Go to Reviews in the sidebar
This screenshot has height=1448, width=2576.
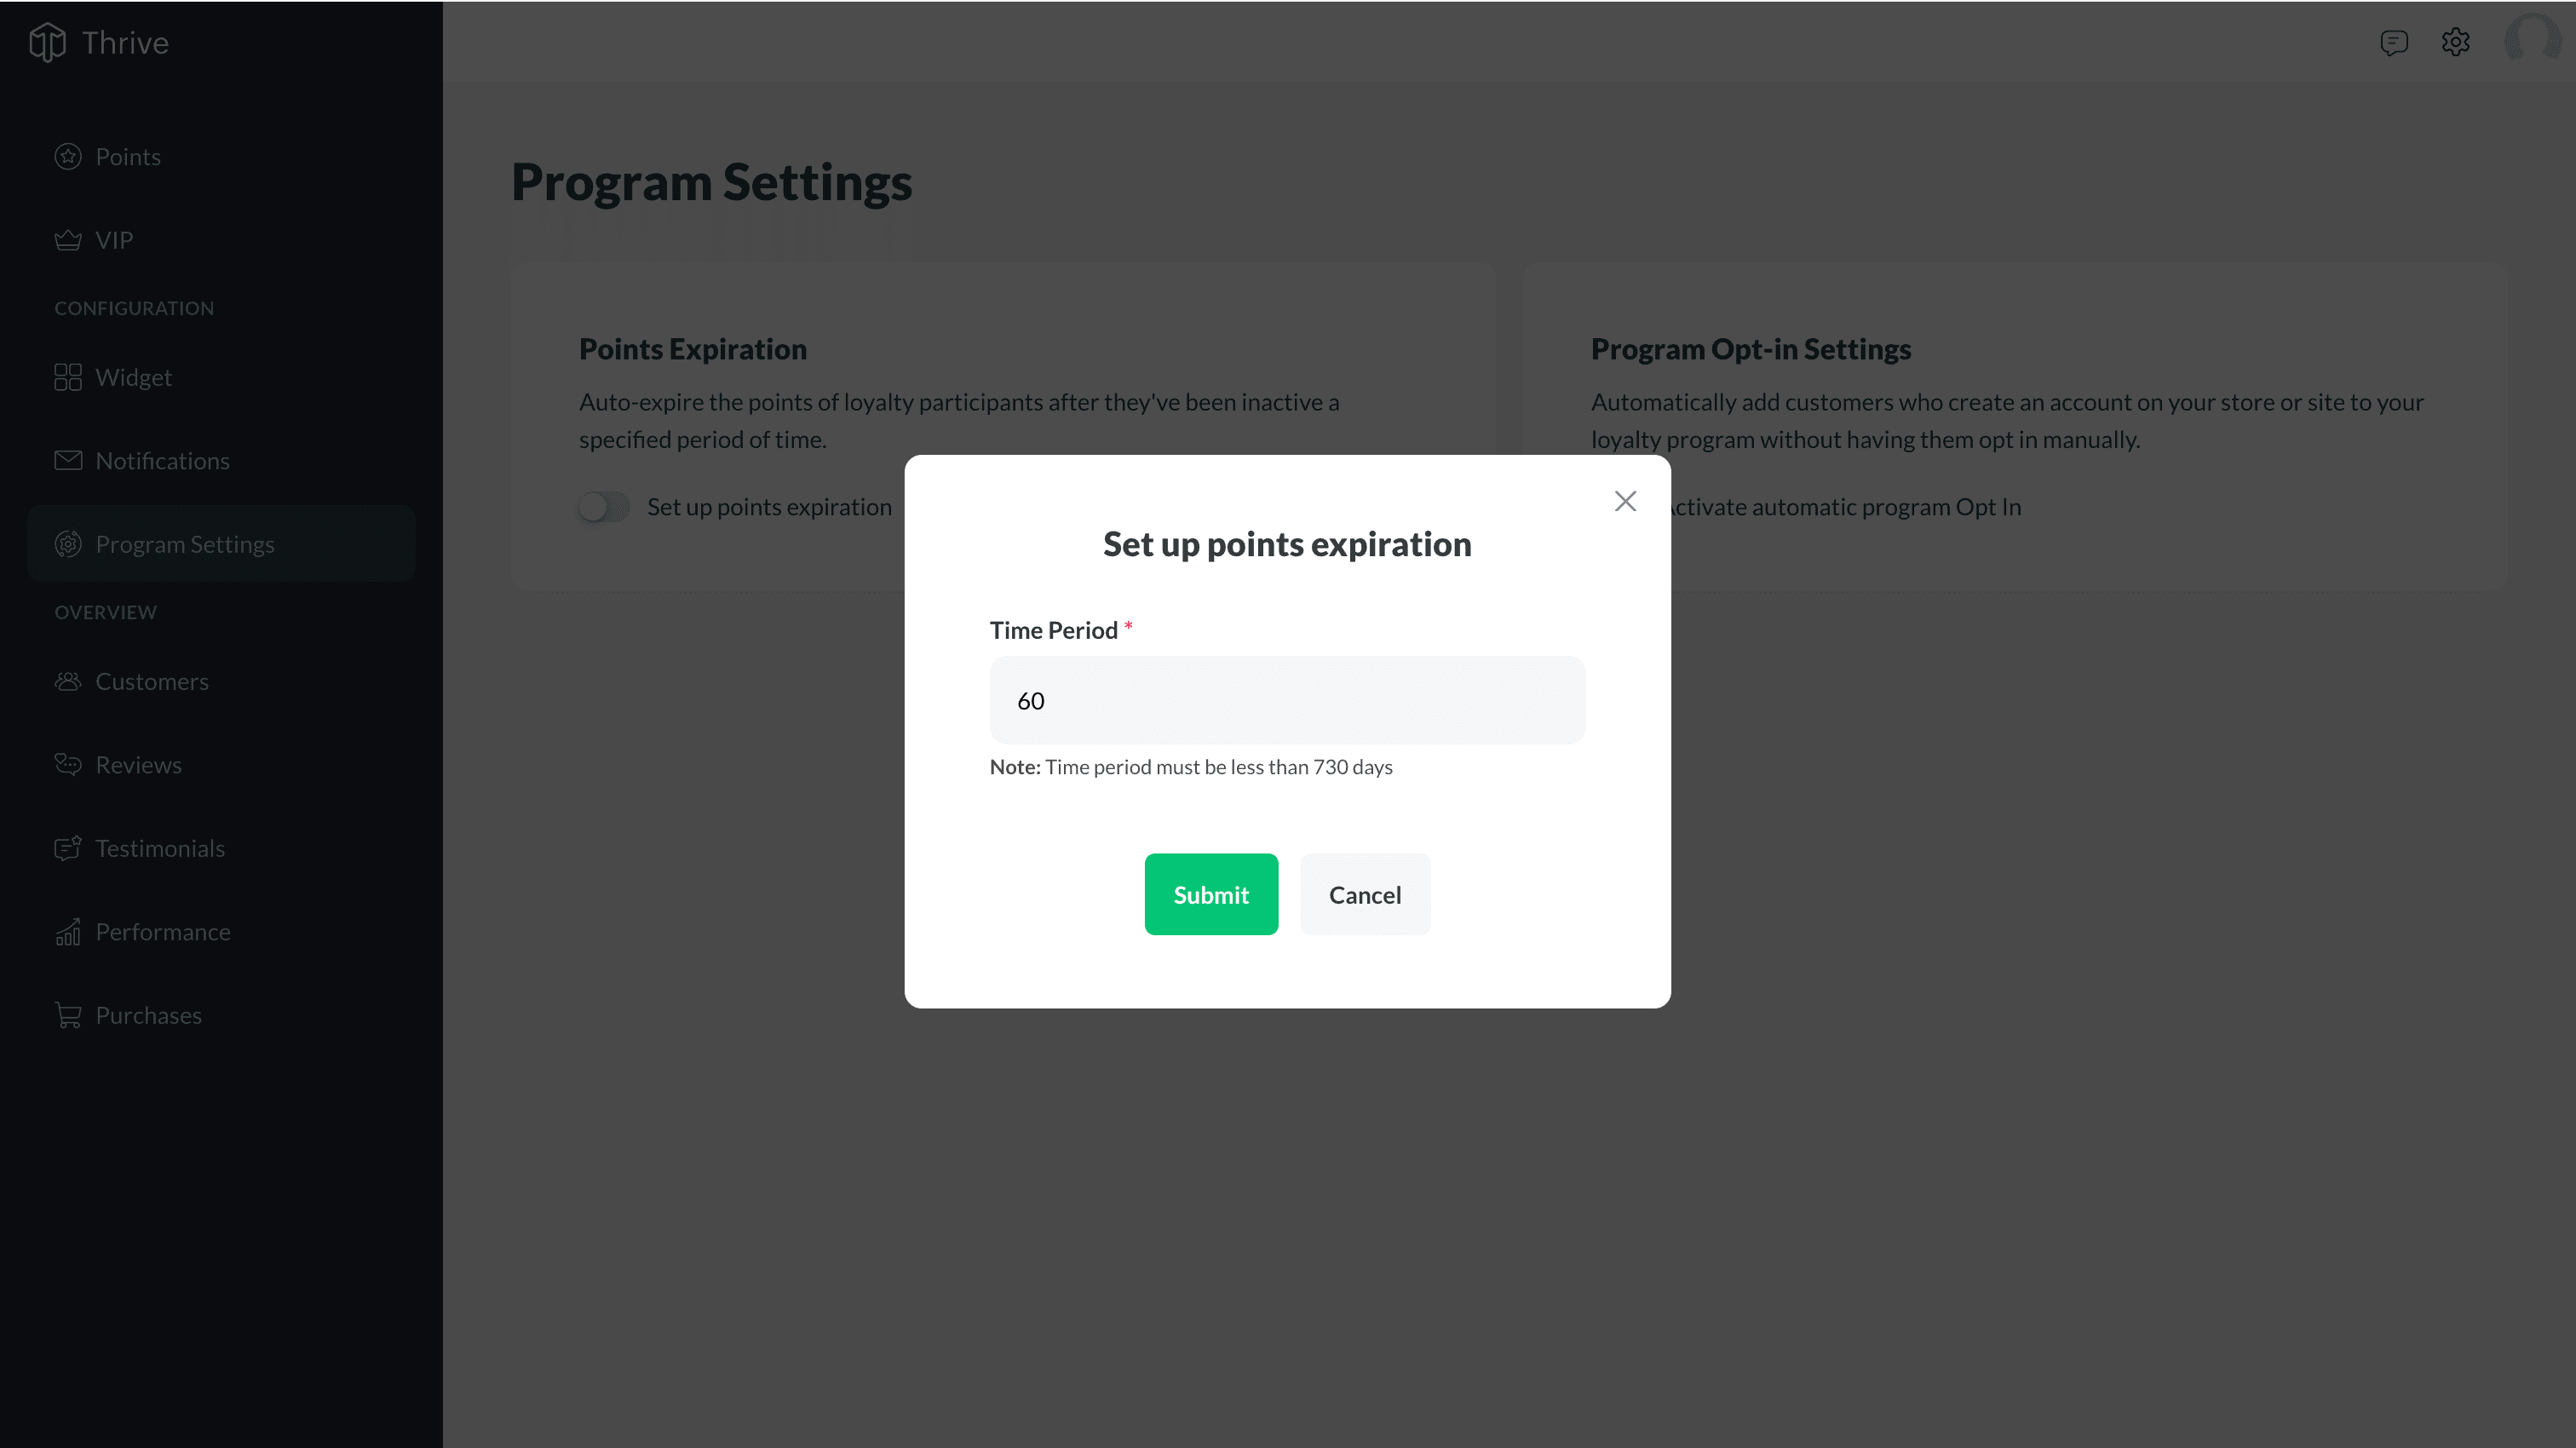click(x=138, y=765)
